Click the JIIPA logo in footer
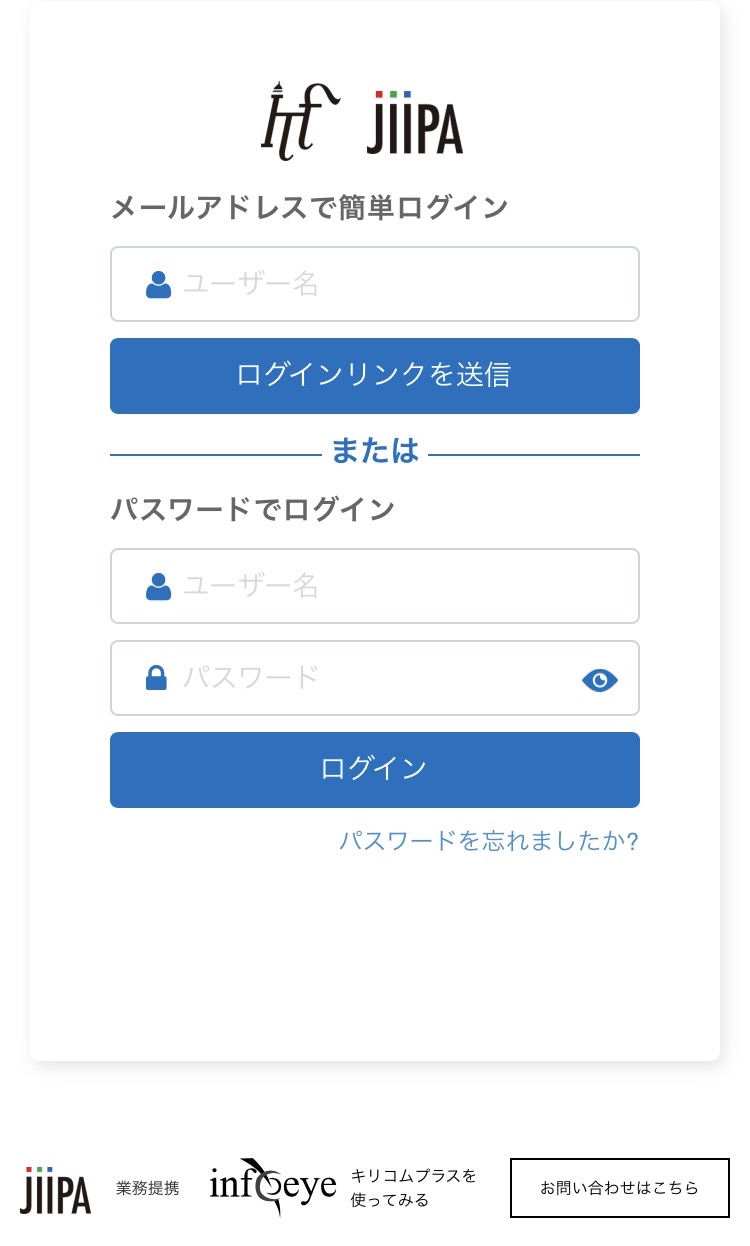Viewport: 750px width, 1246px height. pos(55,1189)
